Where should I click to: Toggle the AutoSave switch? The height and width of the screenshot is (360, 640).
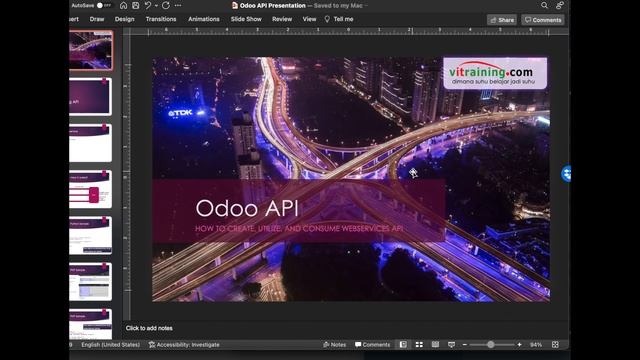coord(104,6)
